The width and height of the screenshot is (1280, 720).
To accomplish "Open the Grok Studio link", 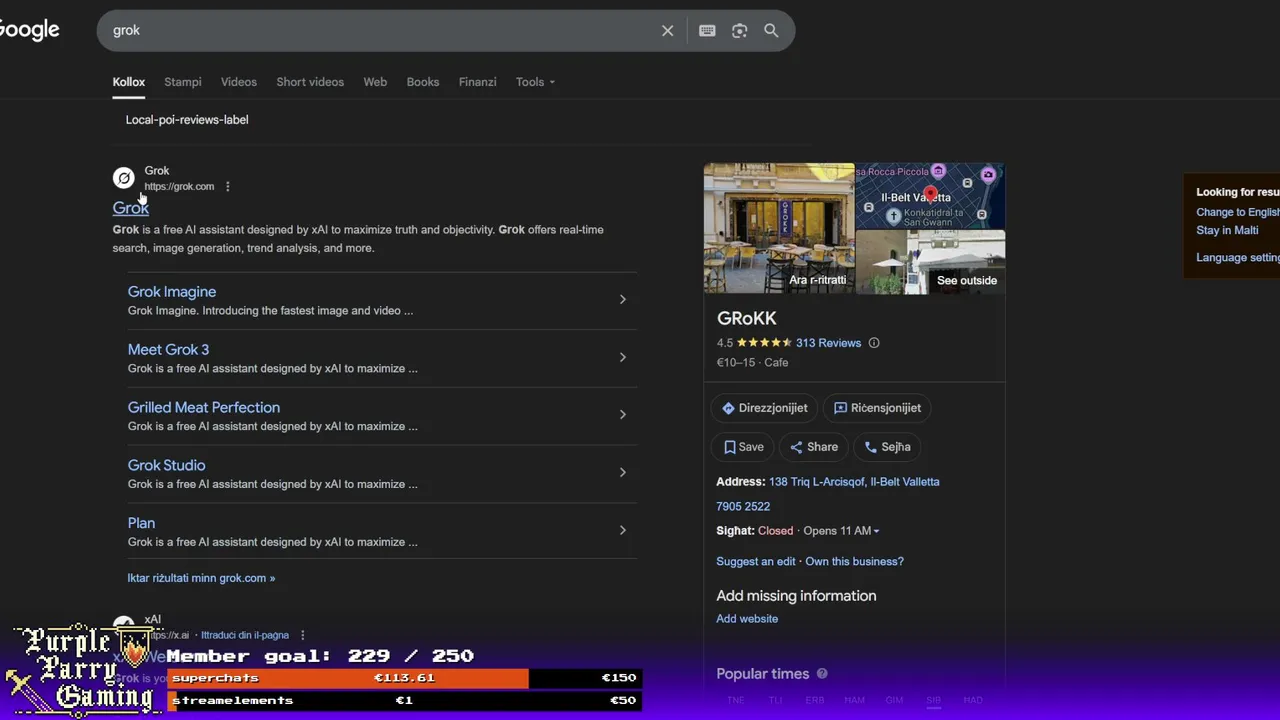I will click(x=166, y=466).
